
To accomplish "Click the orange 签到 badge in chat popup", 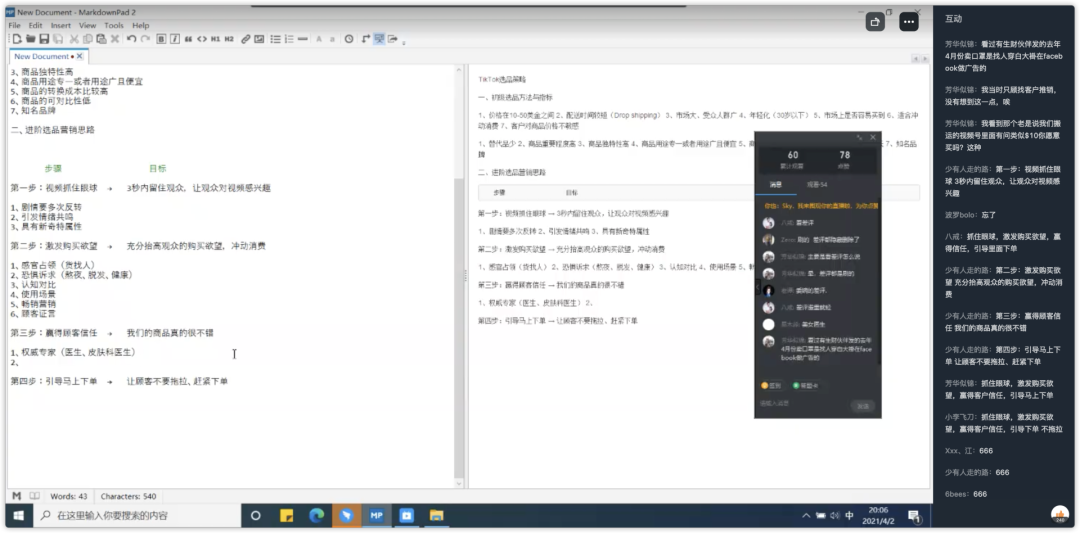I will coord(771,386).
